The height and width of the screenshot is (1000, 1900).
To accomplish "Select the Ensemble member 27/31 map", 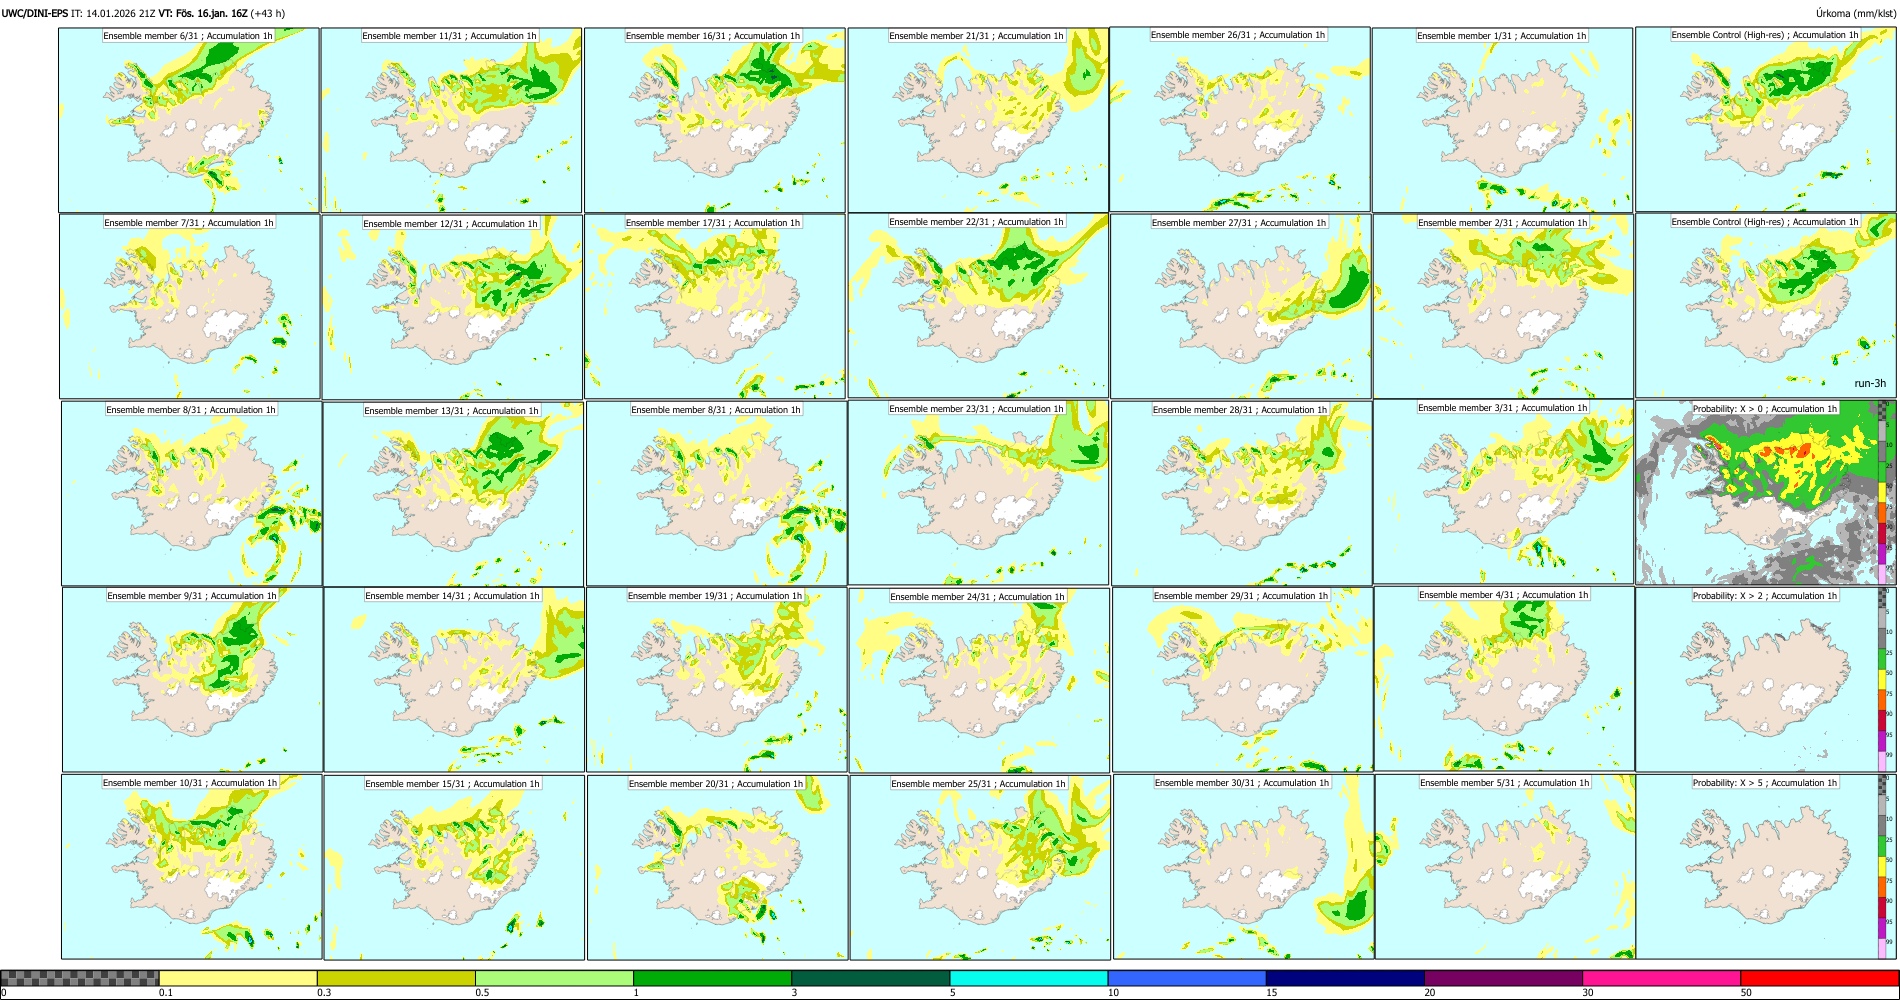I will (x=1241, y=306).
